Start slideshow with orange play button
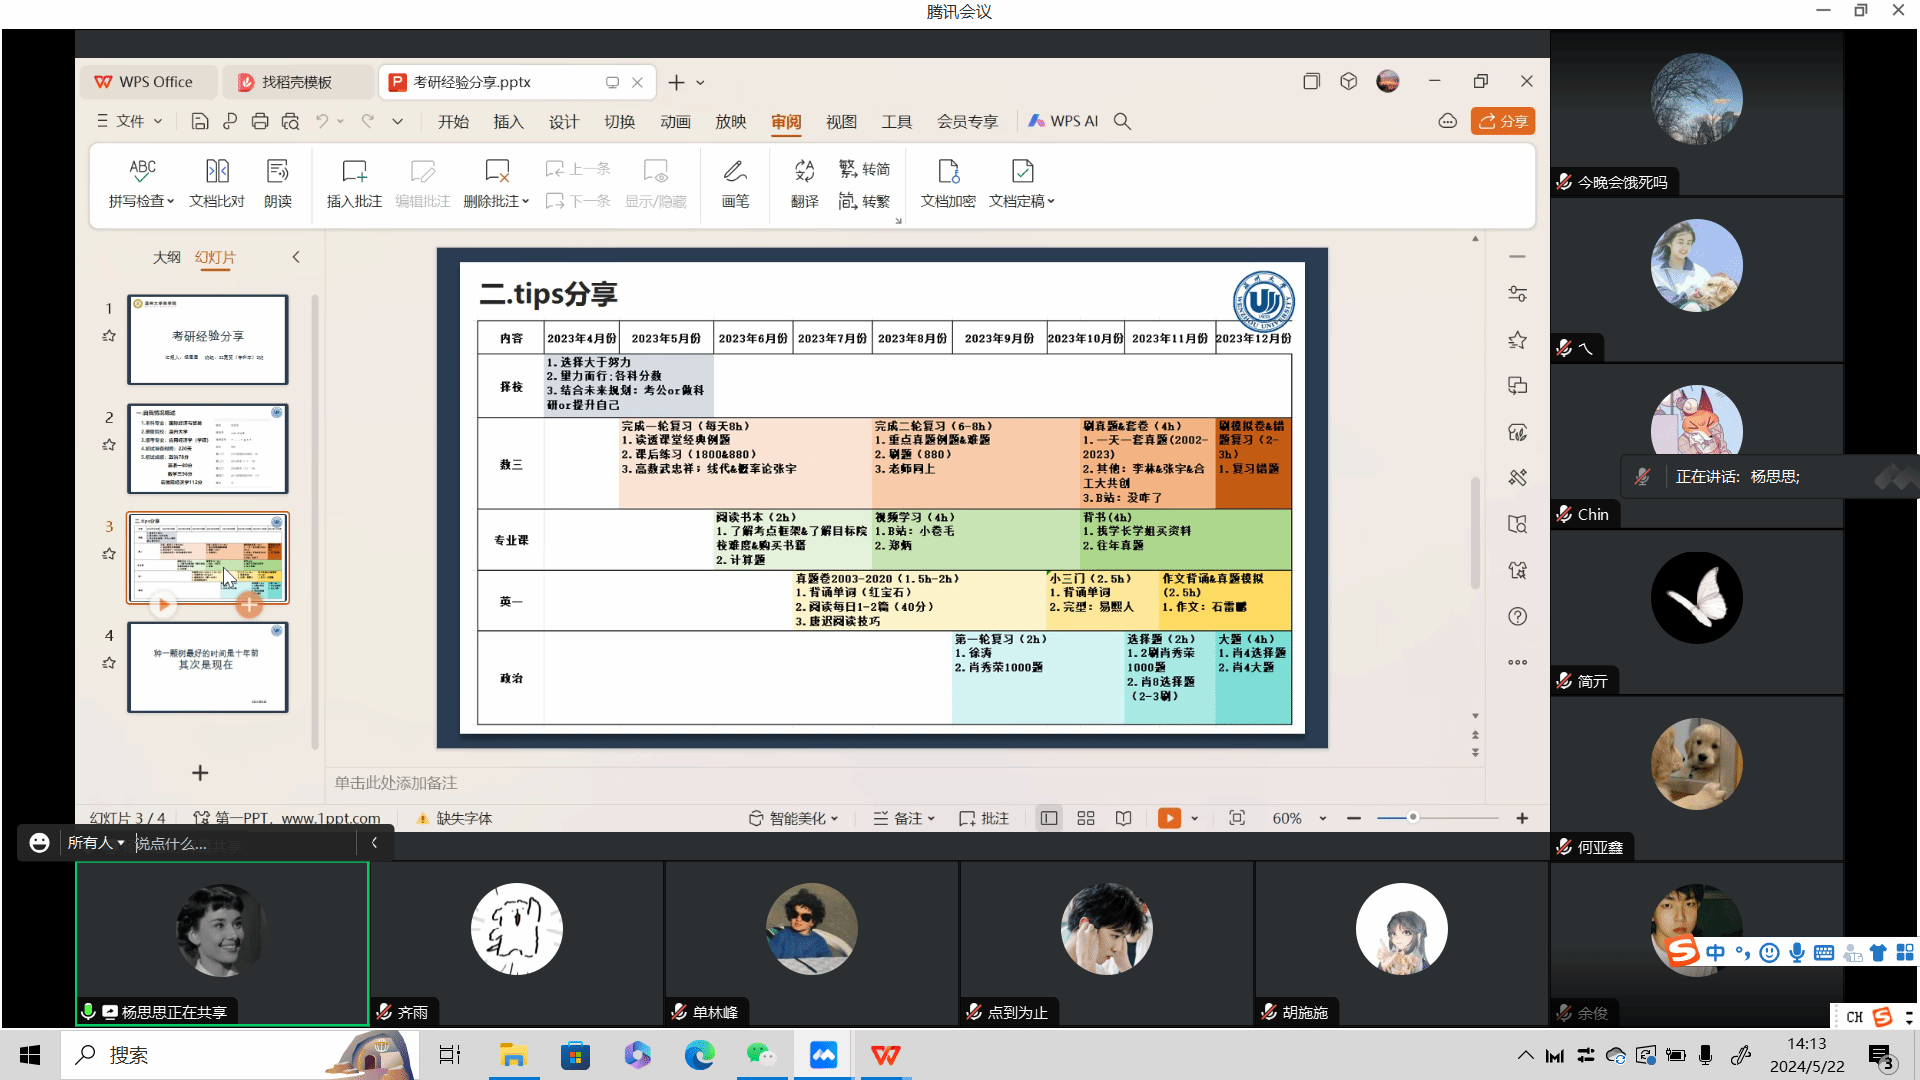Viewport: 1920px width, 1080px height. point(1169,818)
